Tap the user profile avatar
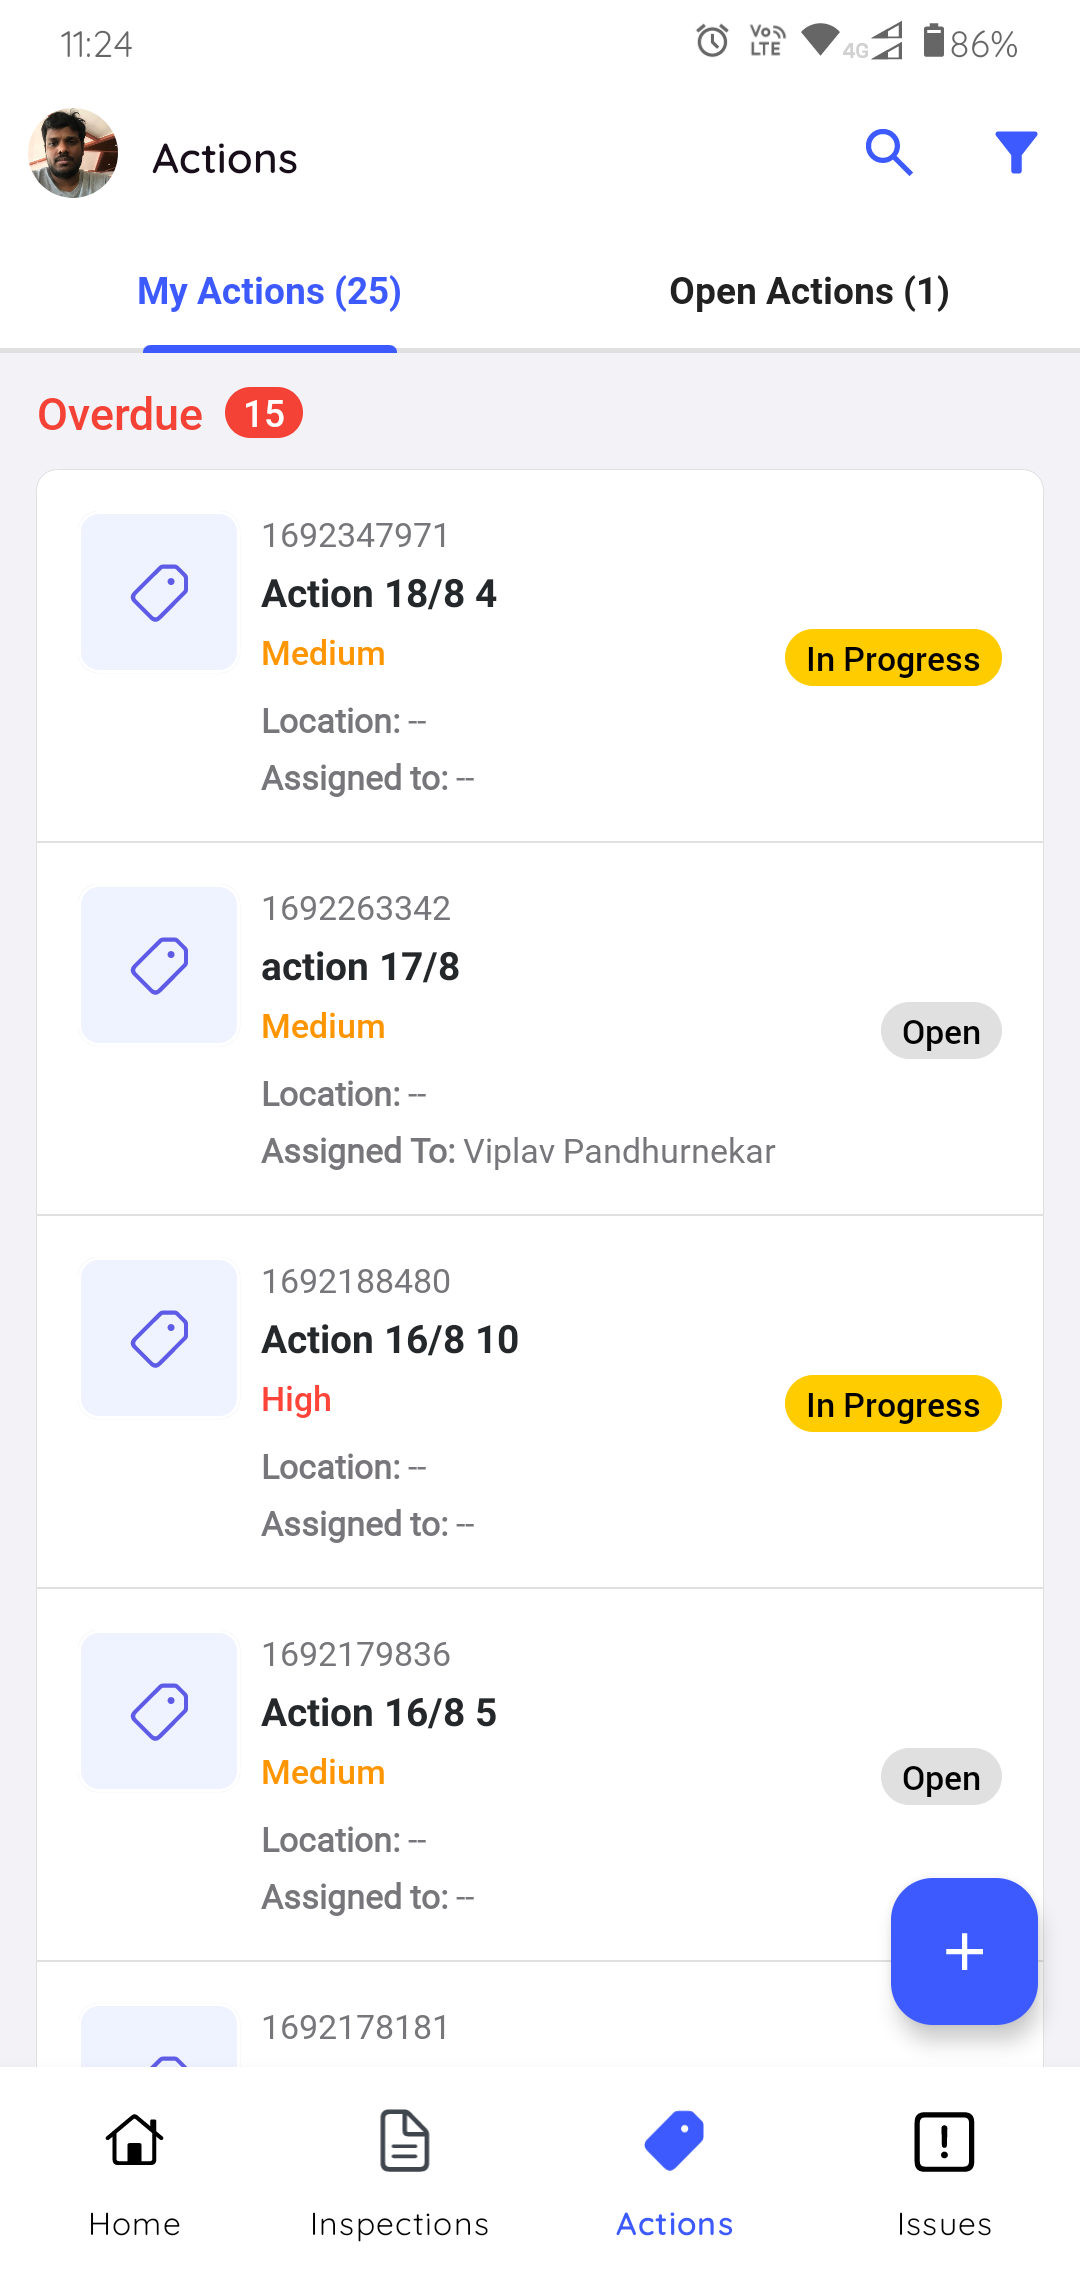The width and height of the screenshot is (1080, 2274). coord(73,153)
